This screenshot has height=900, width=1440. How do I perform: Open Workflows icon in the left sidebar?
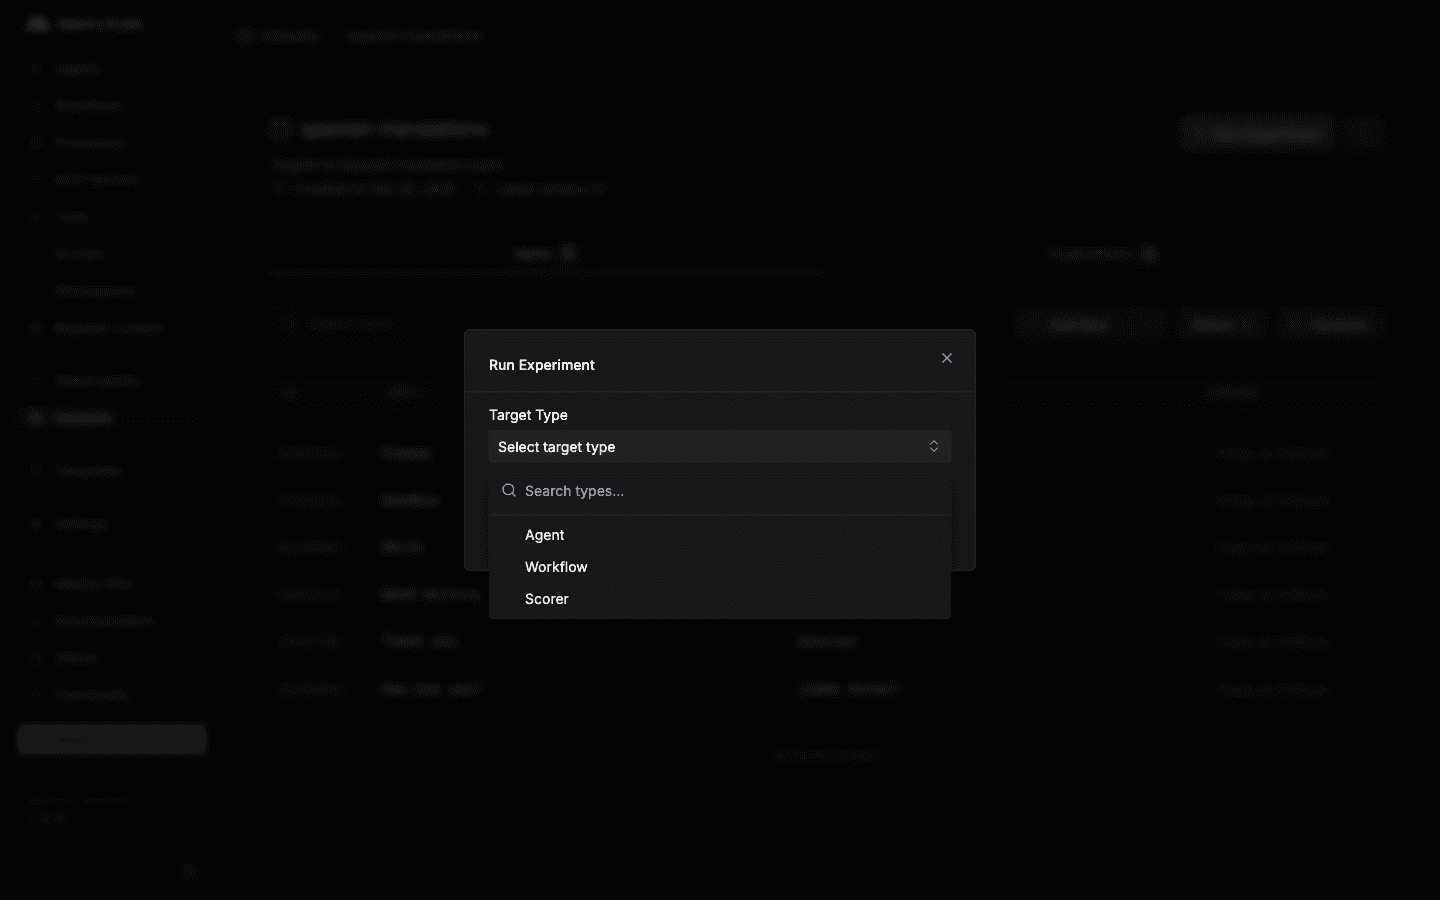point(37,106)
